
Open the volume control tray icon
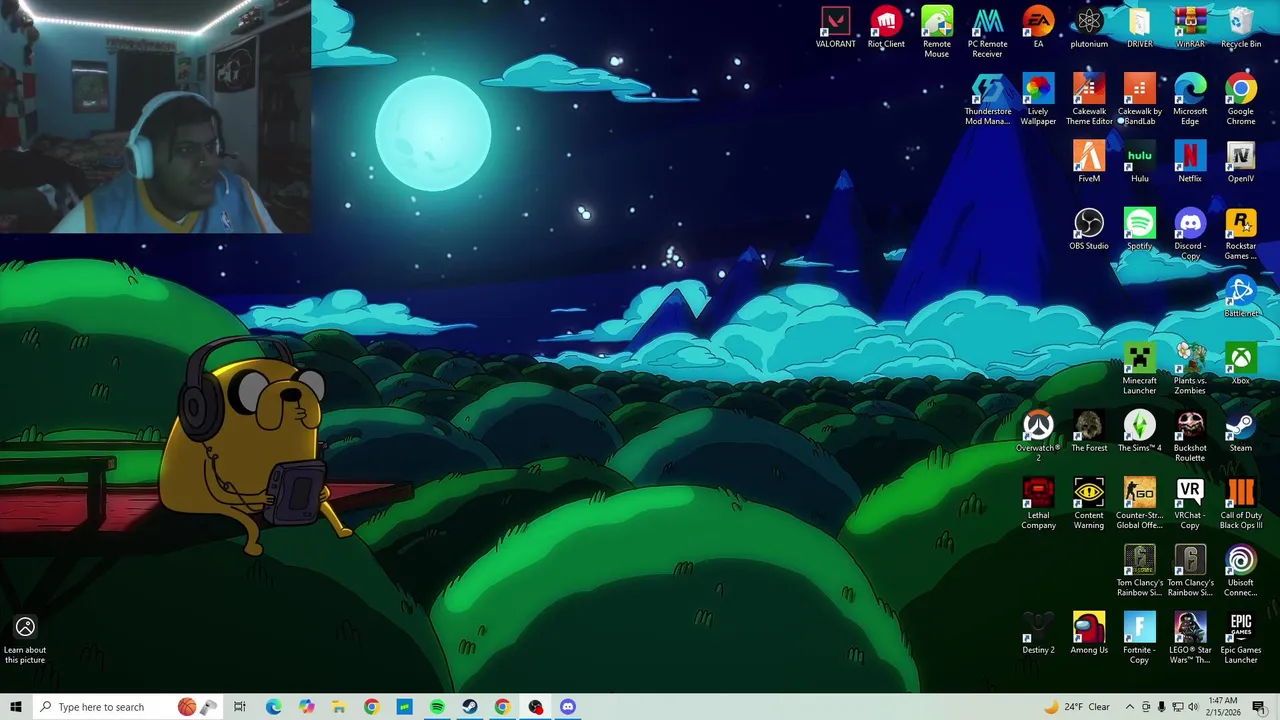click(1193, 707)
